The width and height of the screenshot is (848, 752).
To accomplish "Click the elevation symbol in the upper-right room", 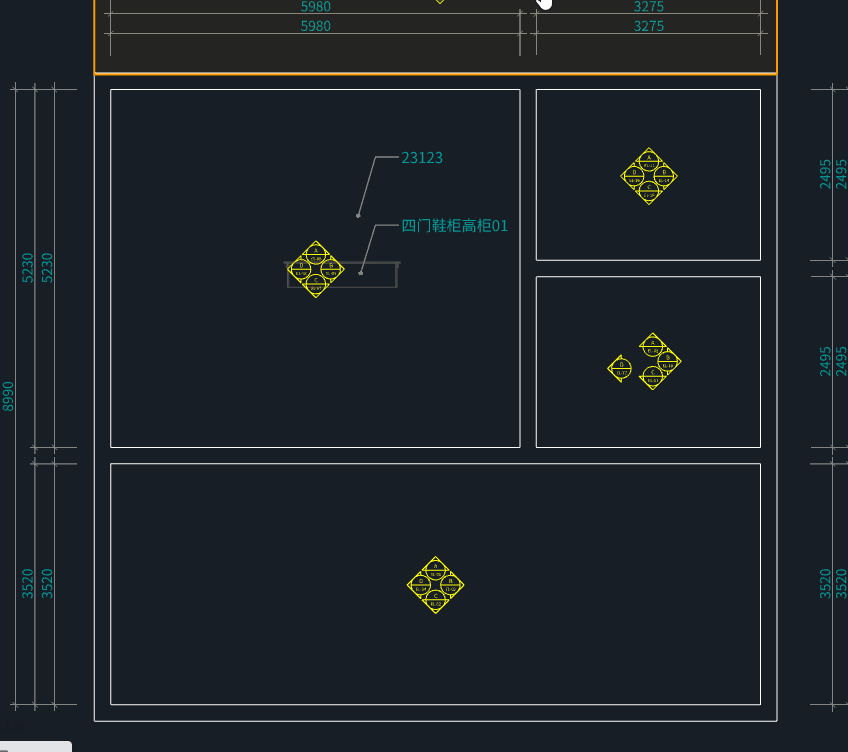I will 649,176.
